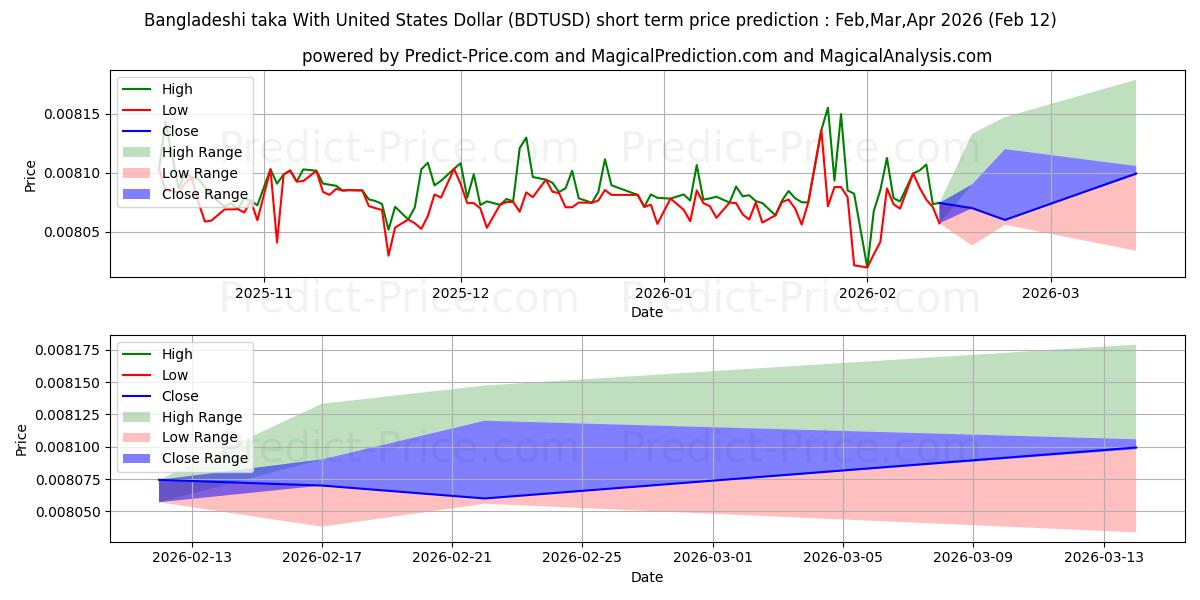The image size is (1200, 600).
Task: Select the Close line entry in bottom legend
Action: coord(180,396)
